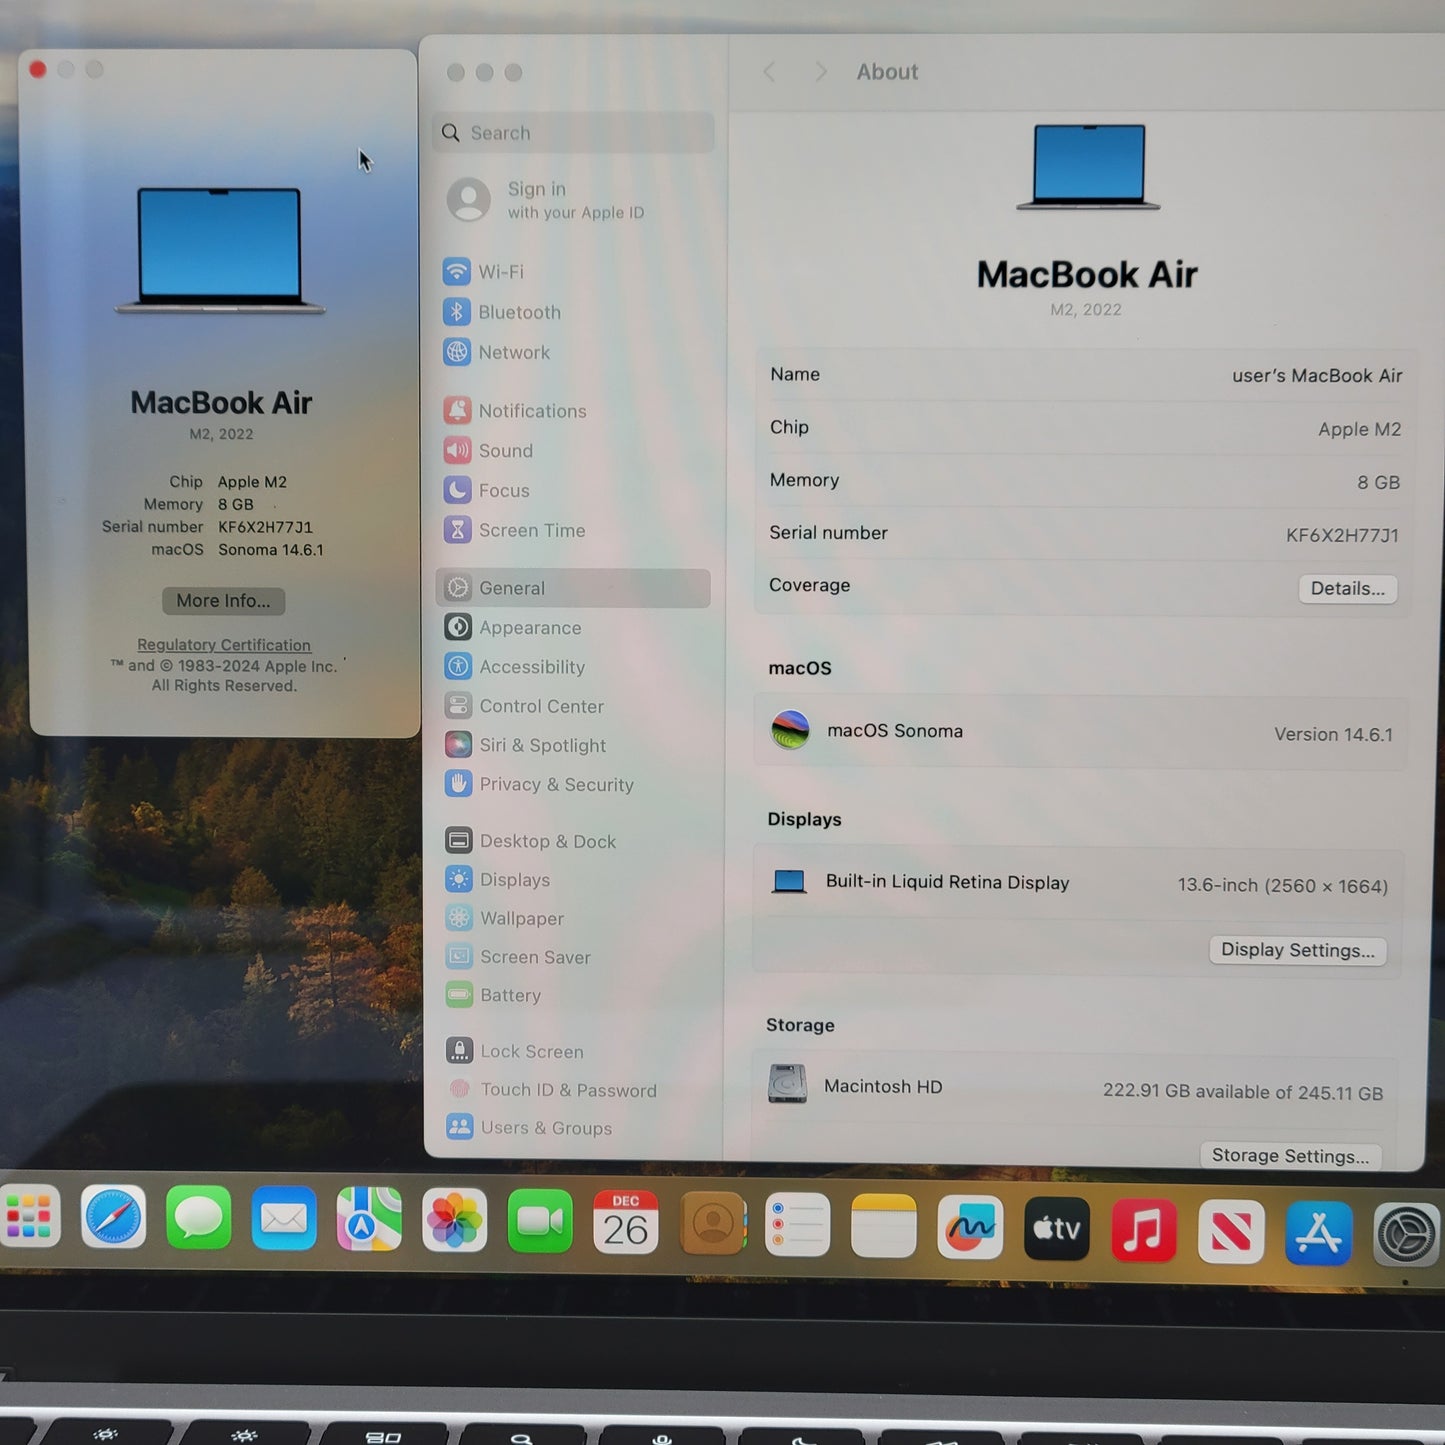Open Wi-Fi settings in the sidebar
Viewport: 1445px width, 1445px height.
(502, 271)
